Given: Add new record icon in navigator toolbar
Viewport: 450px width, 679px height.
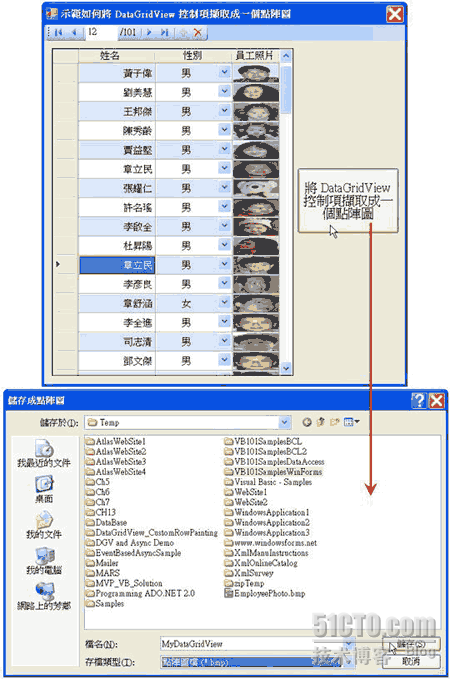Looking at the screenshot, I should pyautogui.click(x=183, y=32).
